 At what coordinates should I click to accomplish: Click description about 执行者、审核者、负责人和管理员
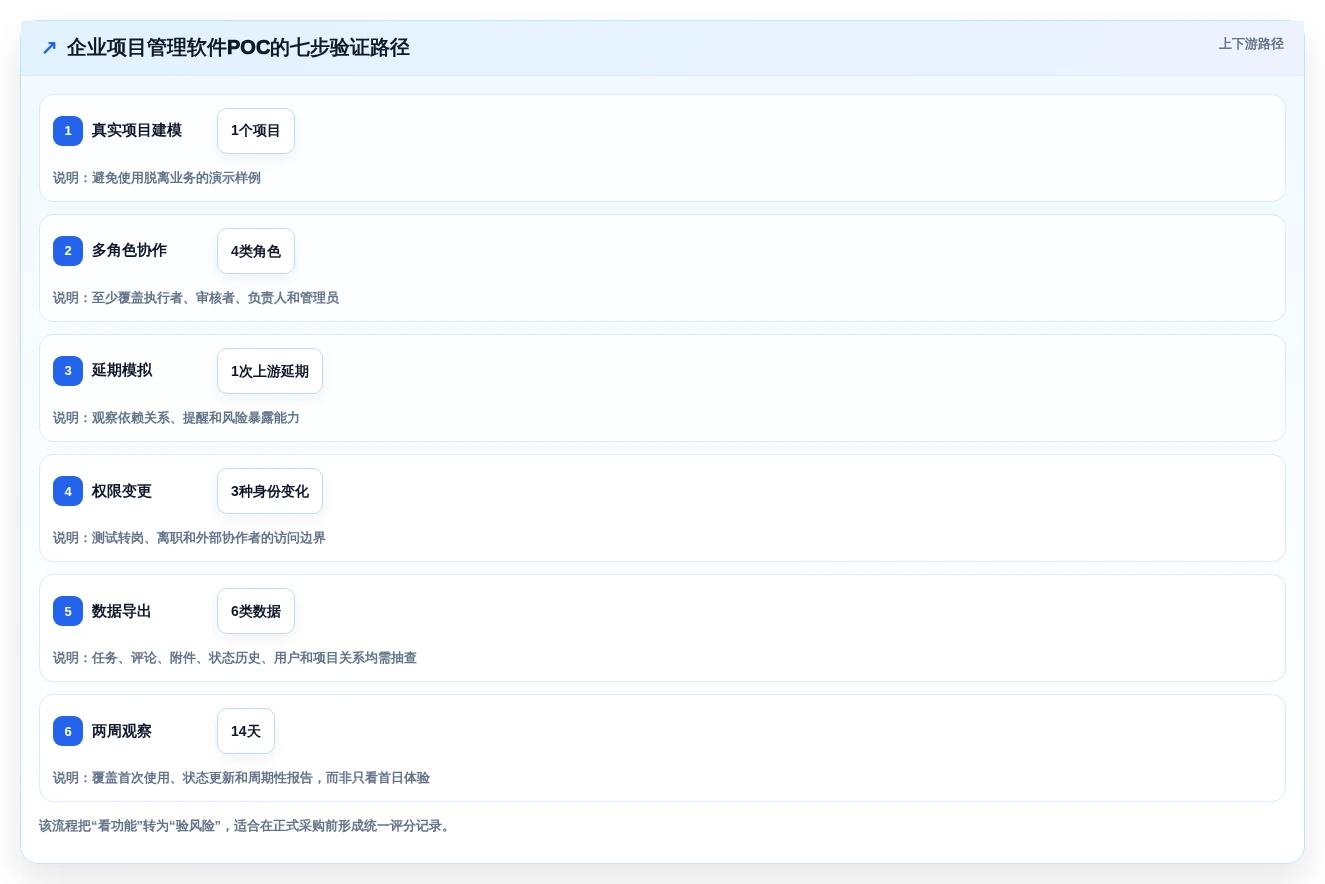(x=196, y=298)
